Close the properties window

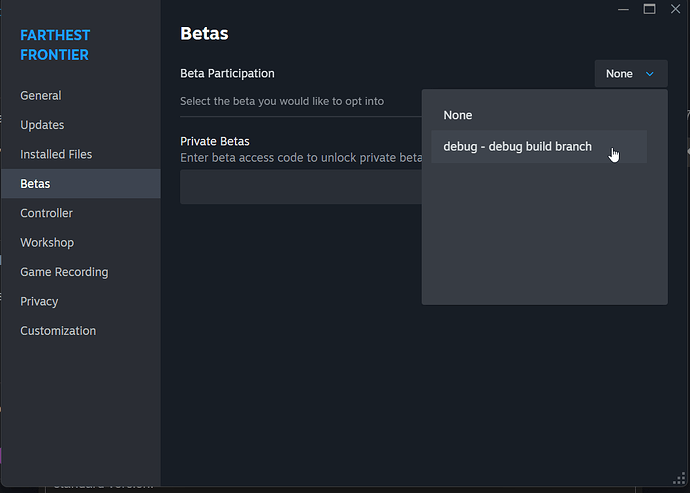(674, 9)
